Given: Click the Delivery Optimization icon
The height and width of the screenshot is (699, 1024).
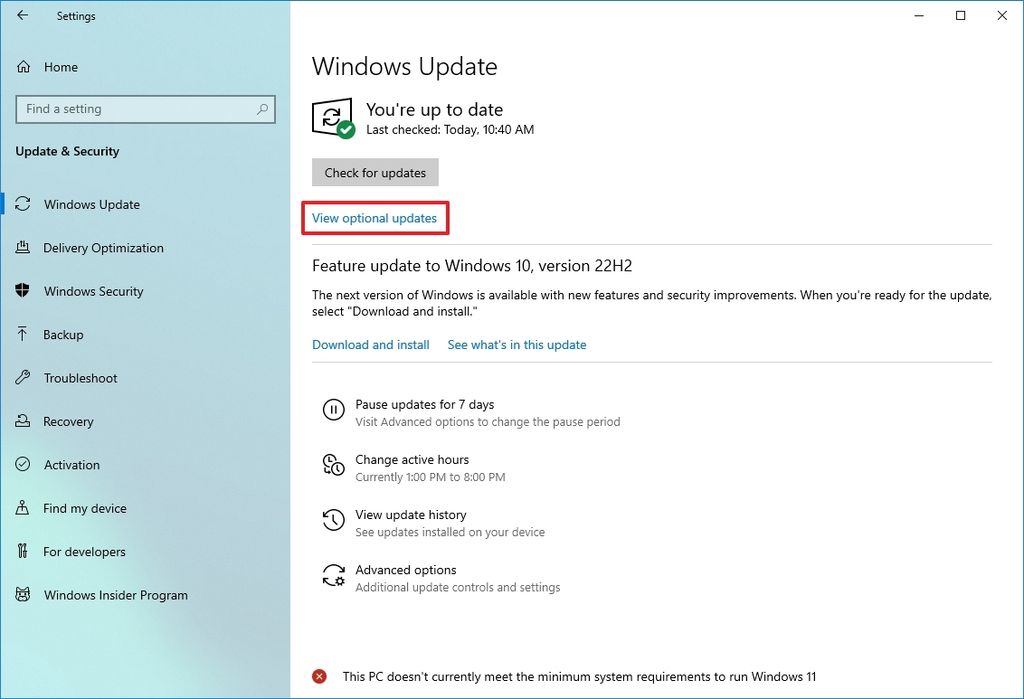Looking at the screenshot, I should [x=23, y=248].
